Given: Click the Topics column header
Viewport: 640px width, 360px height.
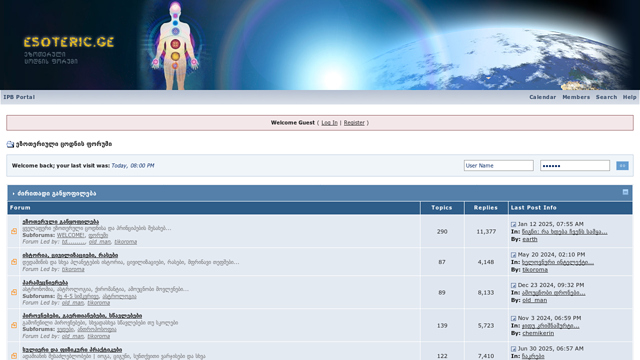Looking at the screenshot, I should tap(442, 208).
